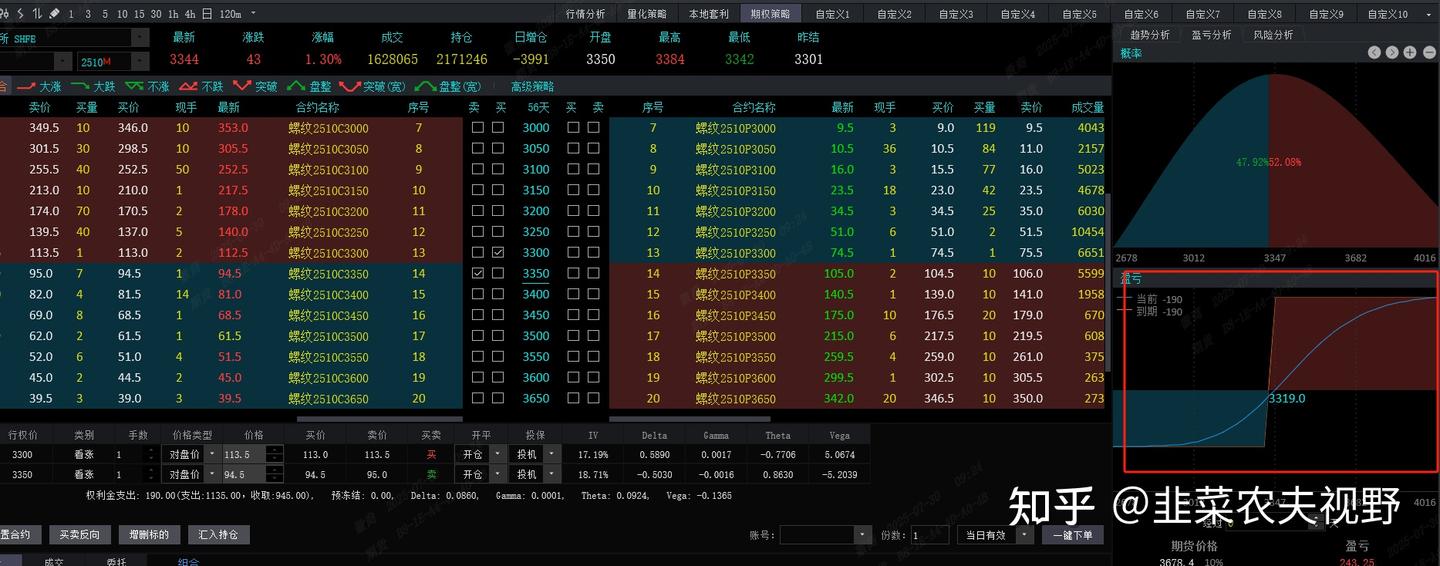Open the 组合 bottom tab
This screenshot has height=566, width=1440.
(x=188, y=561)
